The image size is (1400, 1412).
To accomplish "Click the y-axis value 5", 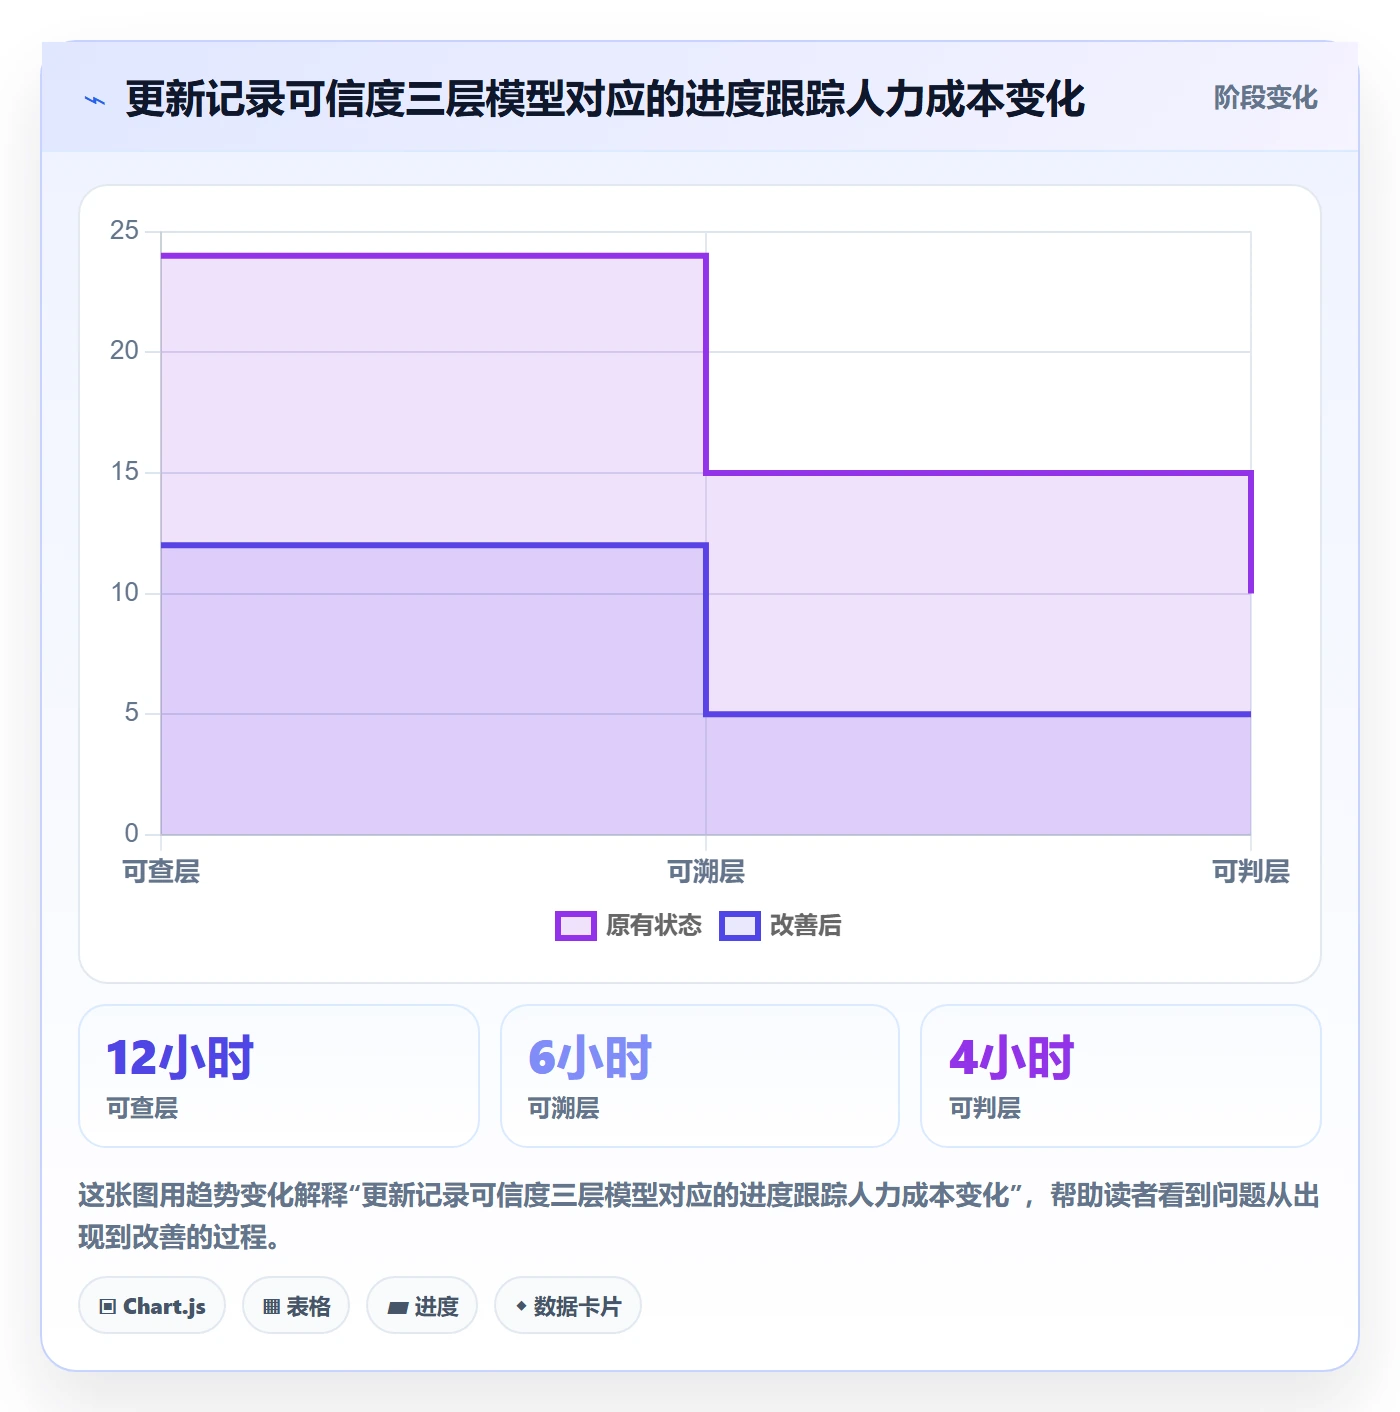I will click(131, 713).
